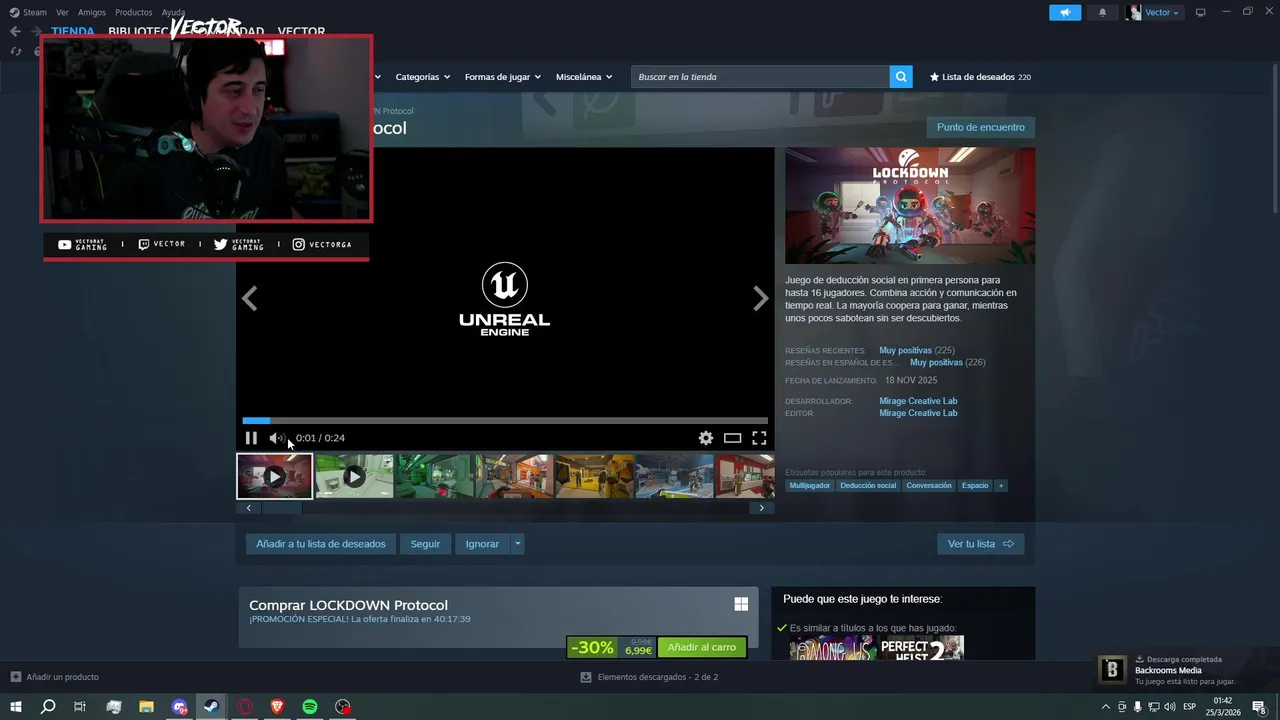Expand the Formas de jugar dropdown
1280x720 pixels.
coord(503,77)
